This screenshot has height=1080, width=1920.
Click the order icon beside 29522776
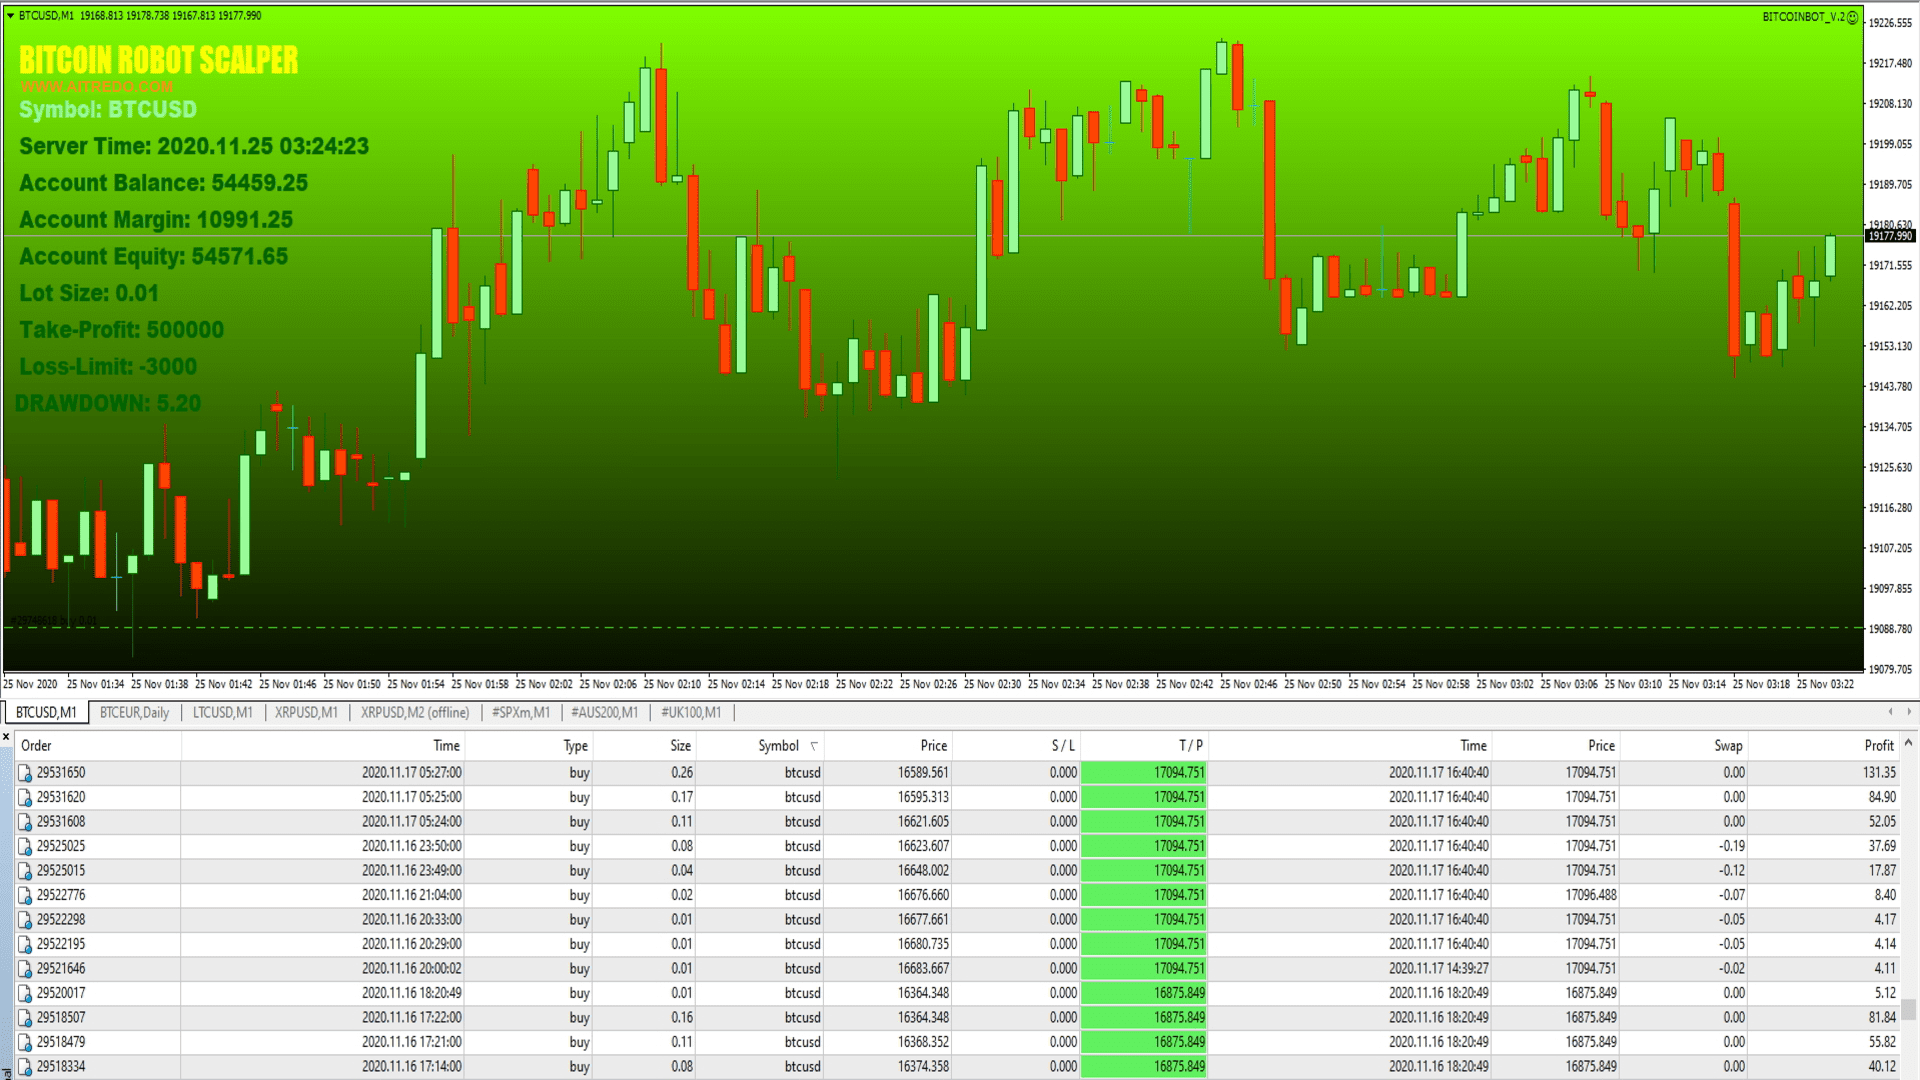(25, 895)
